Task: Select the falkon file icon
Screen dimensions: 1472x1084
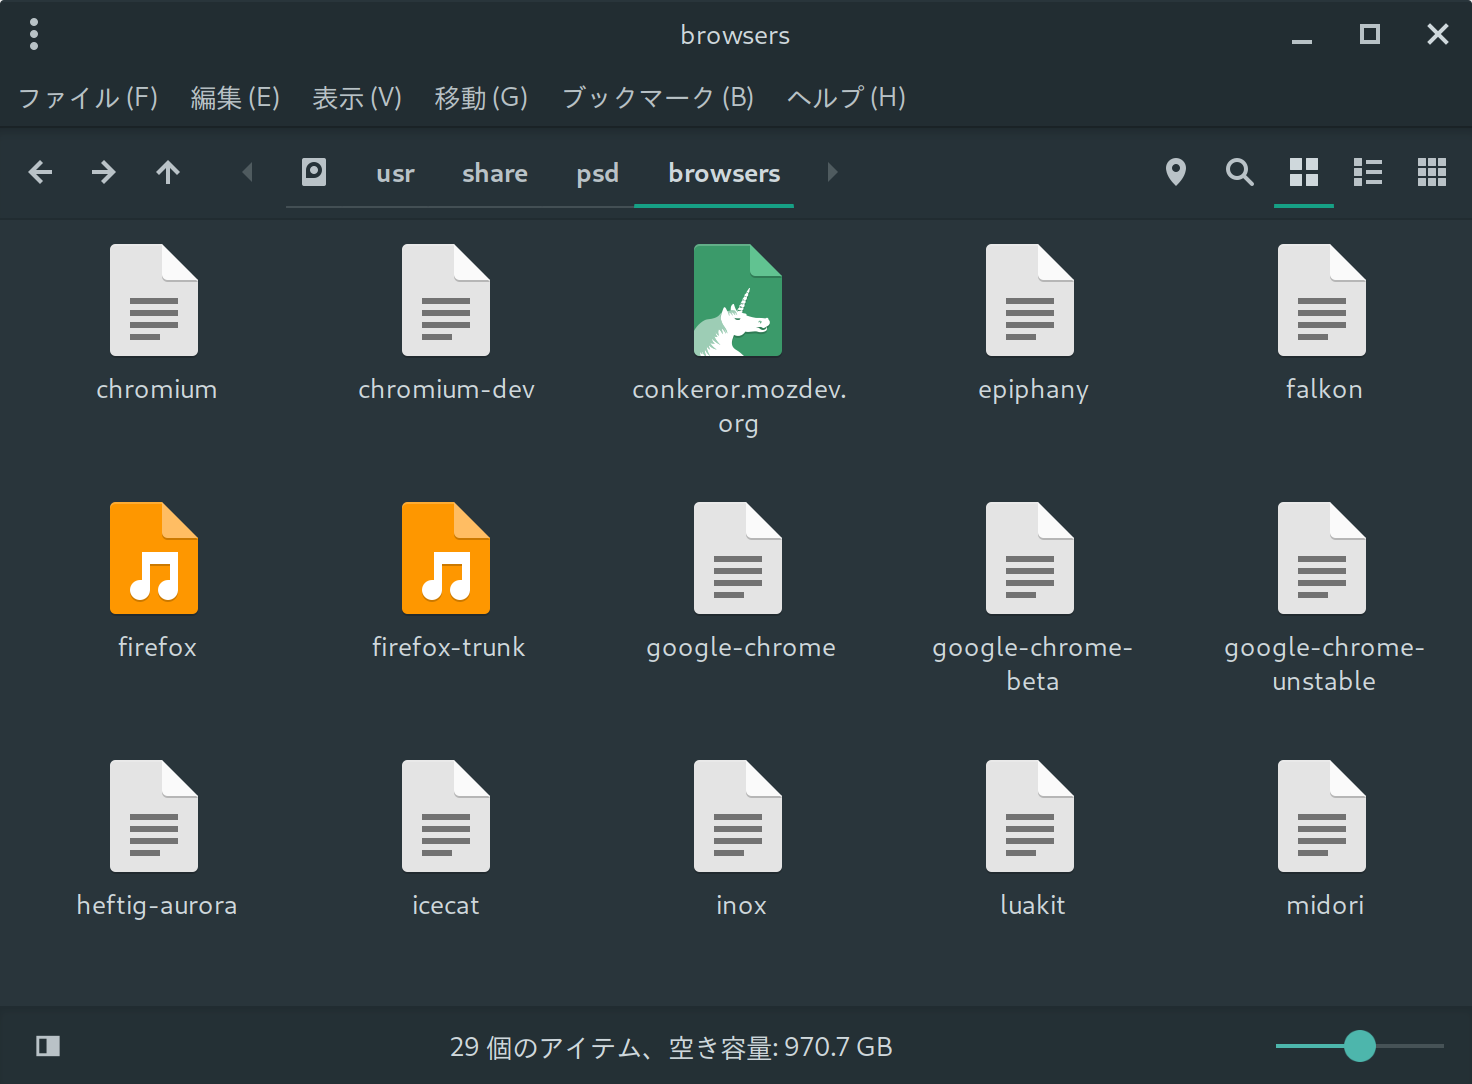Action: coord(1322,300)
